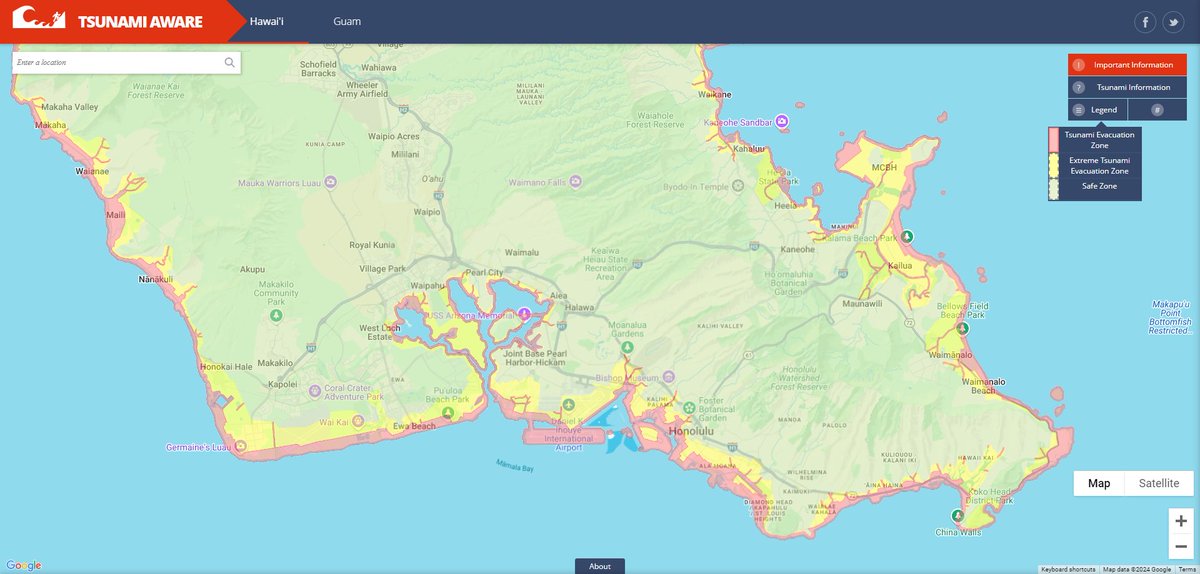Click the Bishop Museum marker icon

click(x=669, y=378)
